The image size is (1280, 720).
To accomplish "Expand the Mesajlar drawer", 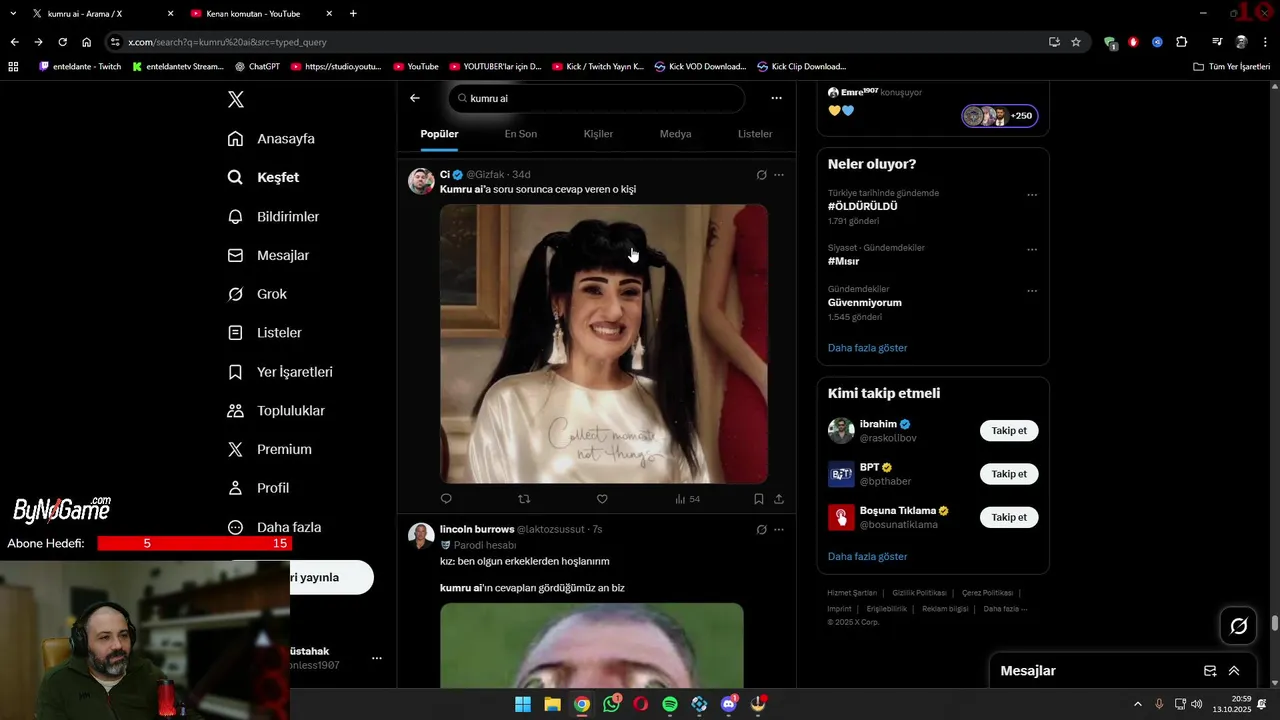I will (x=1234, y=671).
